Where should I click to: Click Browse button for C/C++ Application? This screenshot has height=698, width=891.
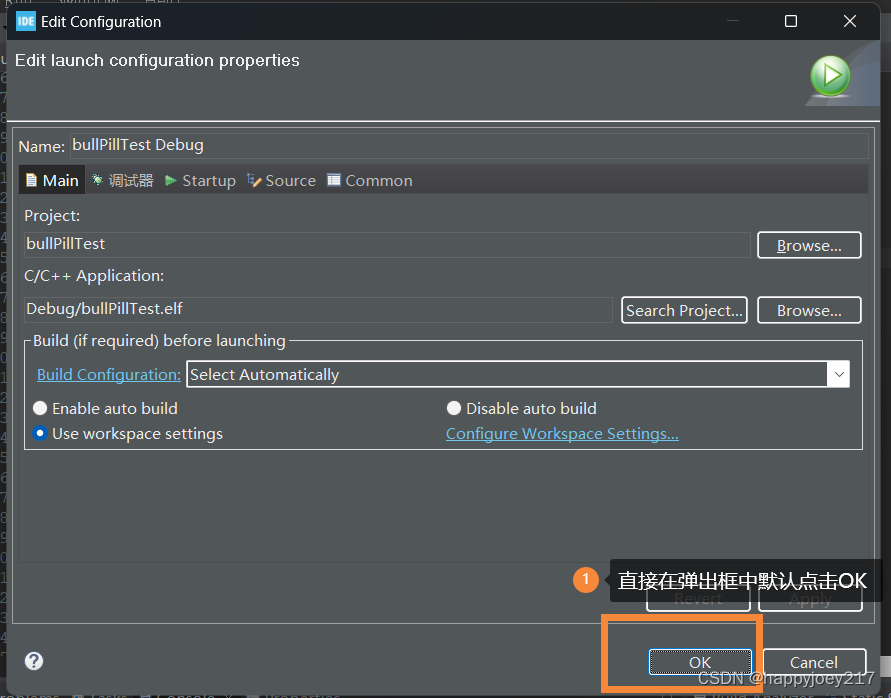tap(809, 310)
